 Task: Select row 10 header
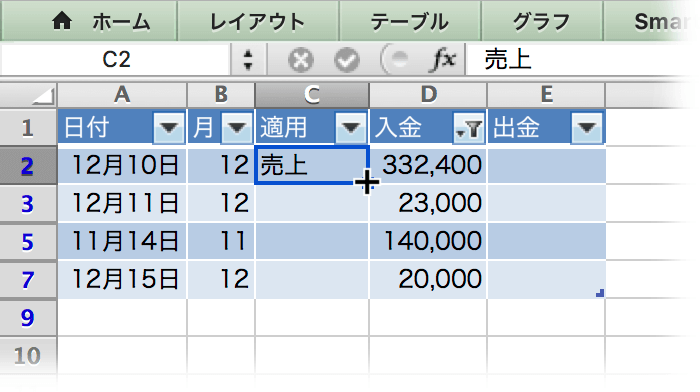28,355
